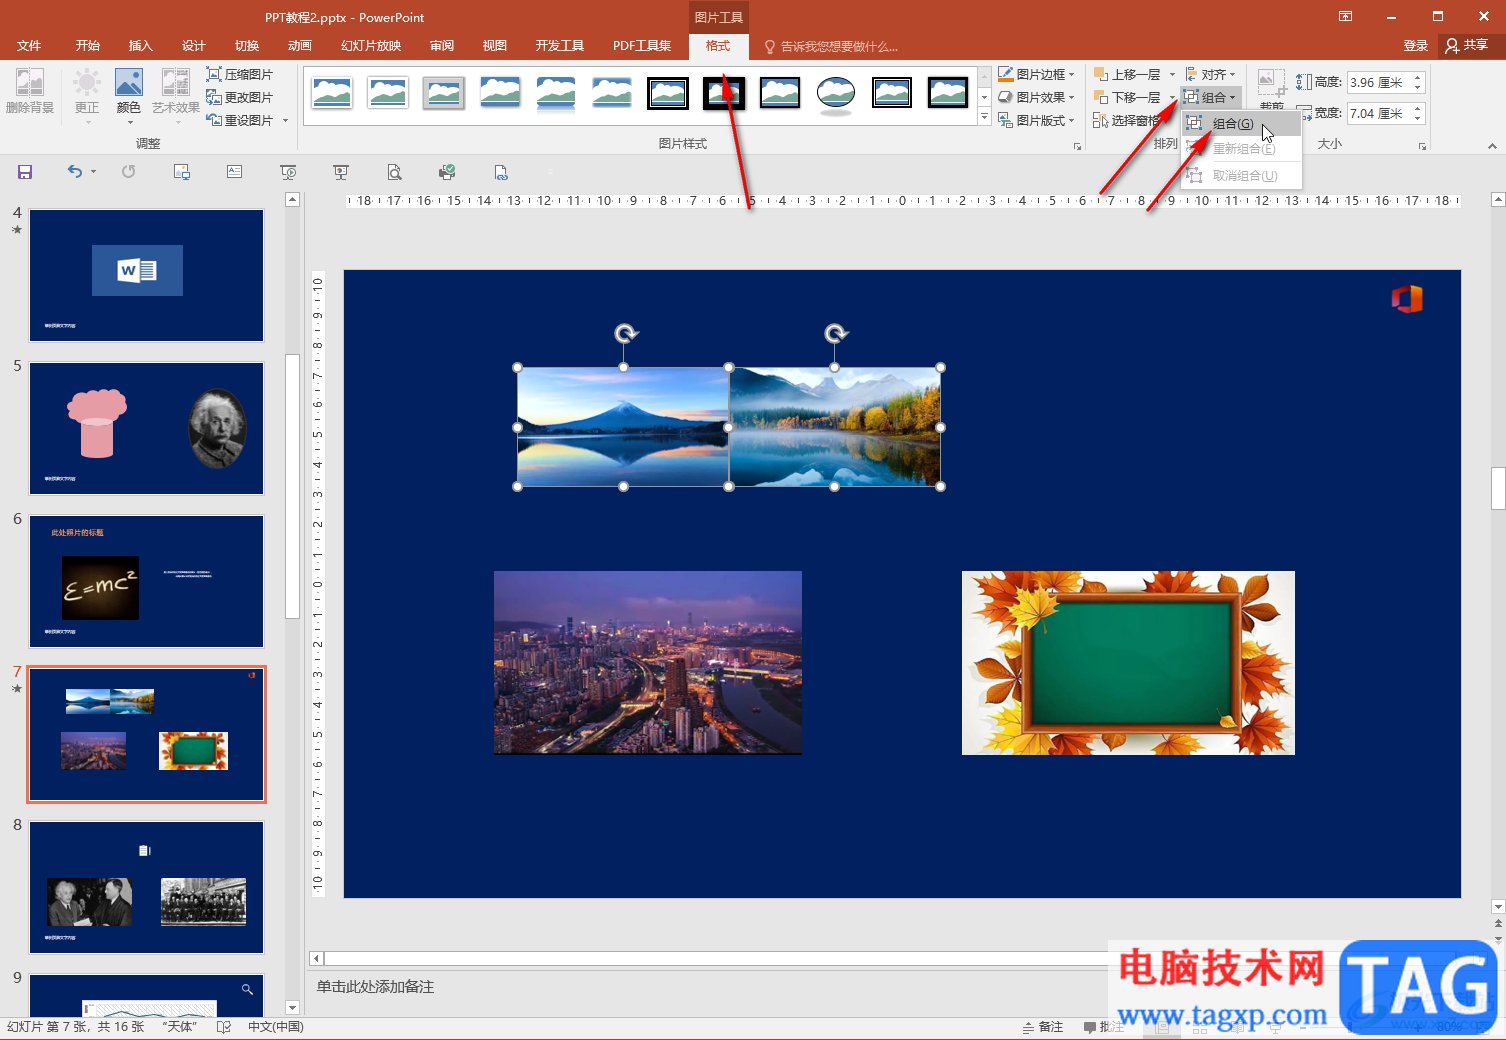This screenshot has width=1506, height=1040.
Task: Open Picture Border (图片边框) dropdown
Action: click(1036, 74)
